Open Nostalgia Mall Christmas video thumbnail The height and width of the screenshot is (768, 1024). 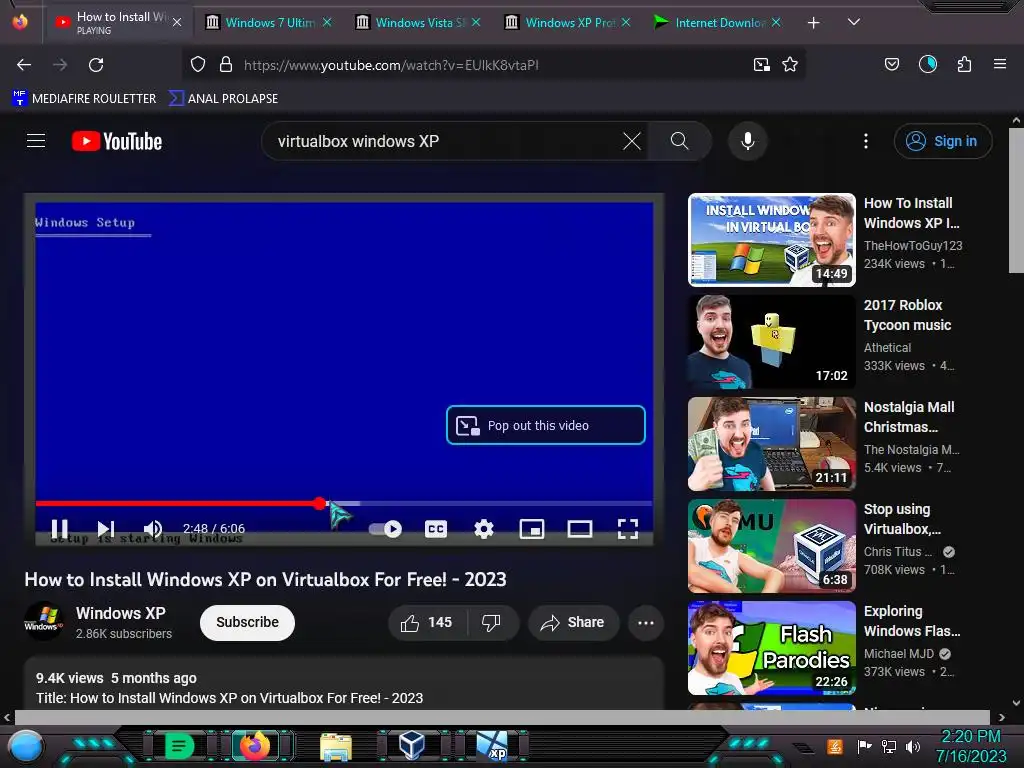(x=772, y=443)
